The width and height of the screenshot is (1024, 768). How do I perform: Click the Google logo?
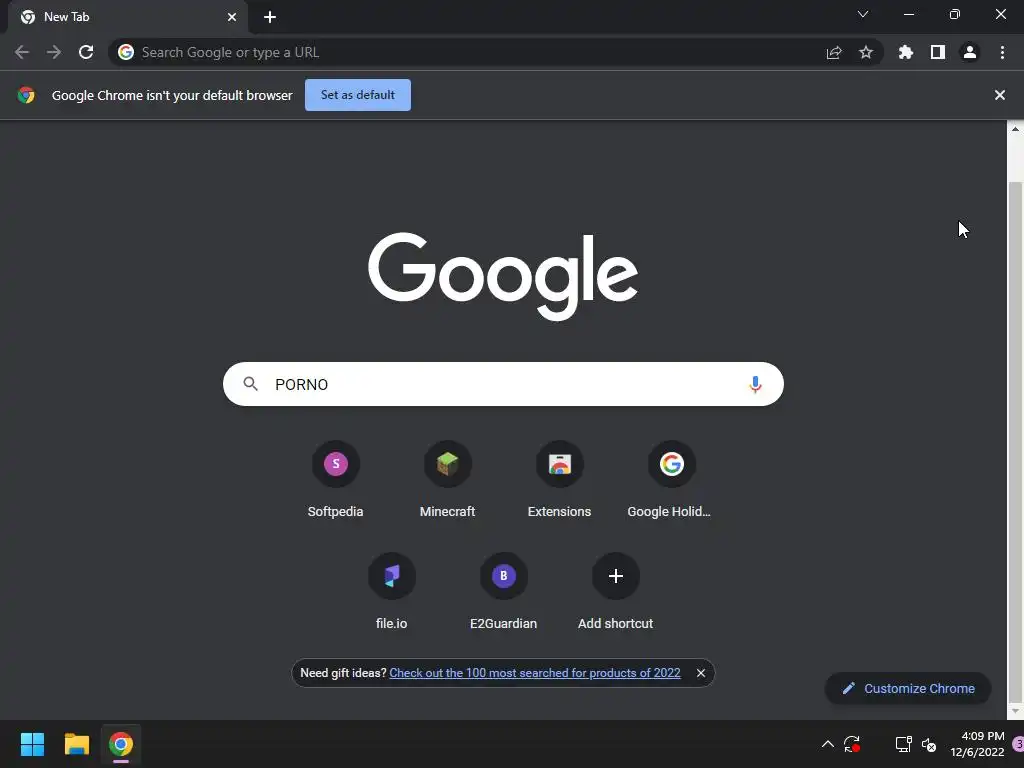[x=503, y=276]
